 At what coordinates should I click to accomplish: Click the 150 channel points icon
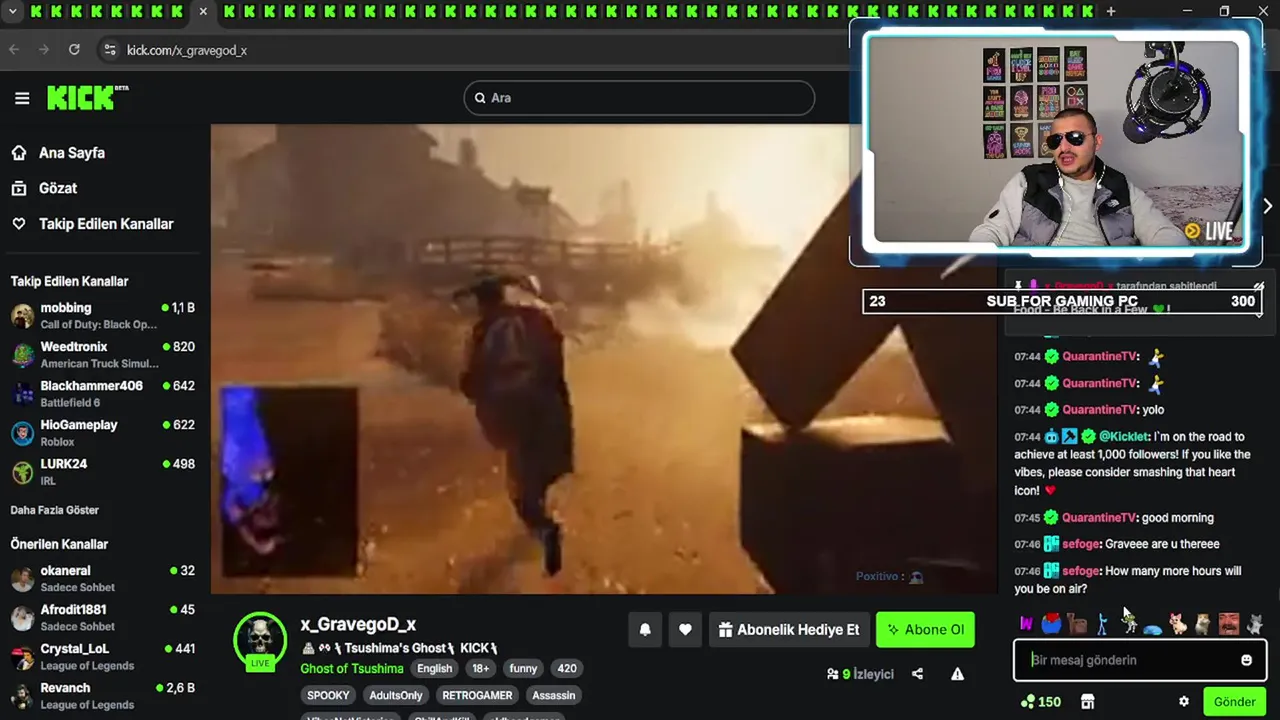click(1027, 702)
